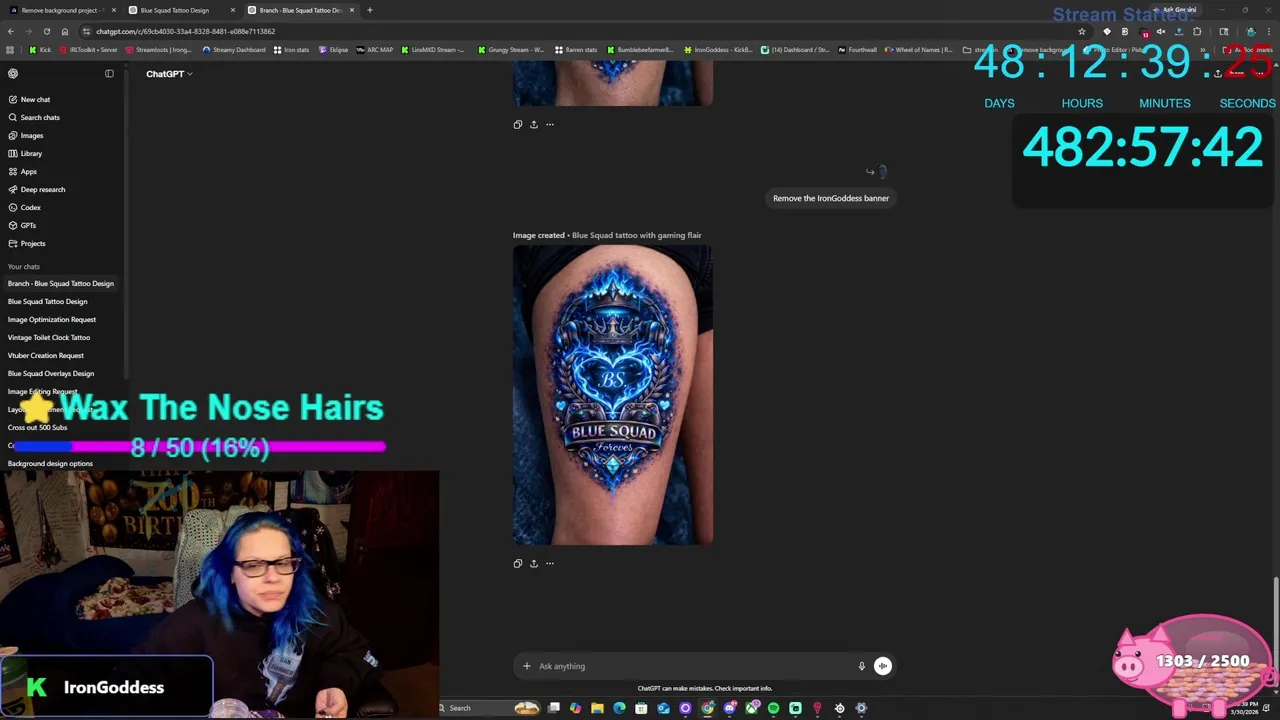The image size is (1280, 720).
Task: Open the Kick bookmark
Action: [x=41, y=49]
